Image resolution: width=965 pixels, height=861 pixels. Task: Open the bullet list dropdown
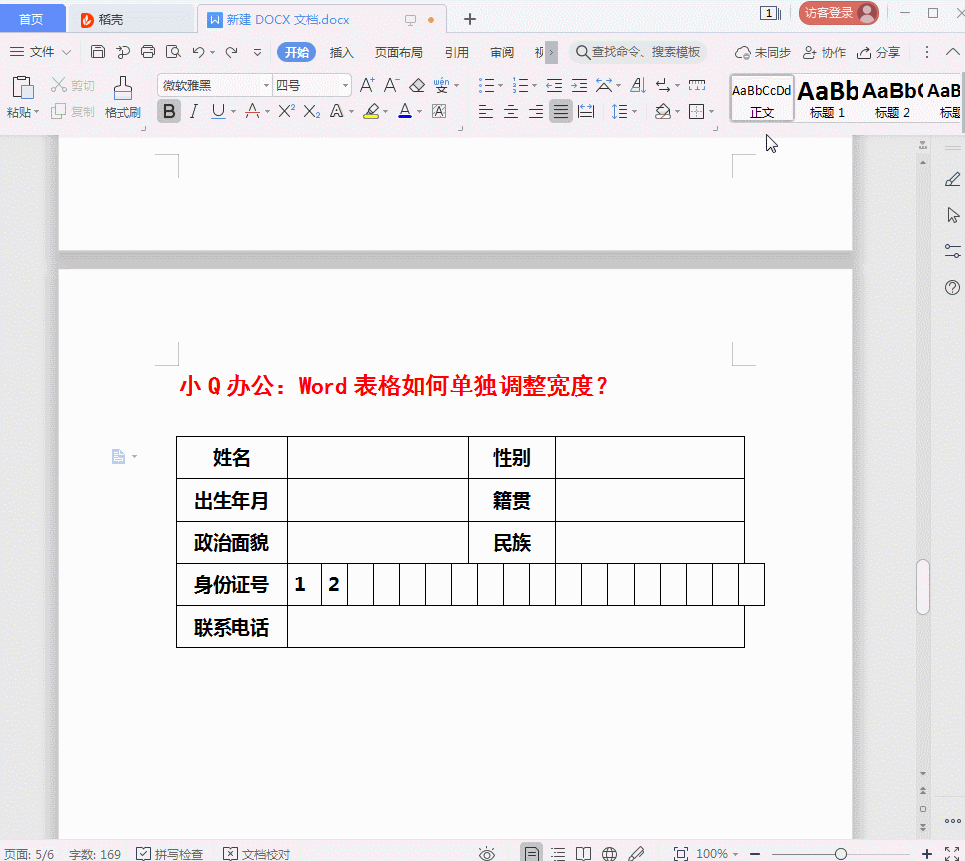500,86
